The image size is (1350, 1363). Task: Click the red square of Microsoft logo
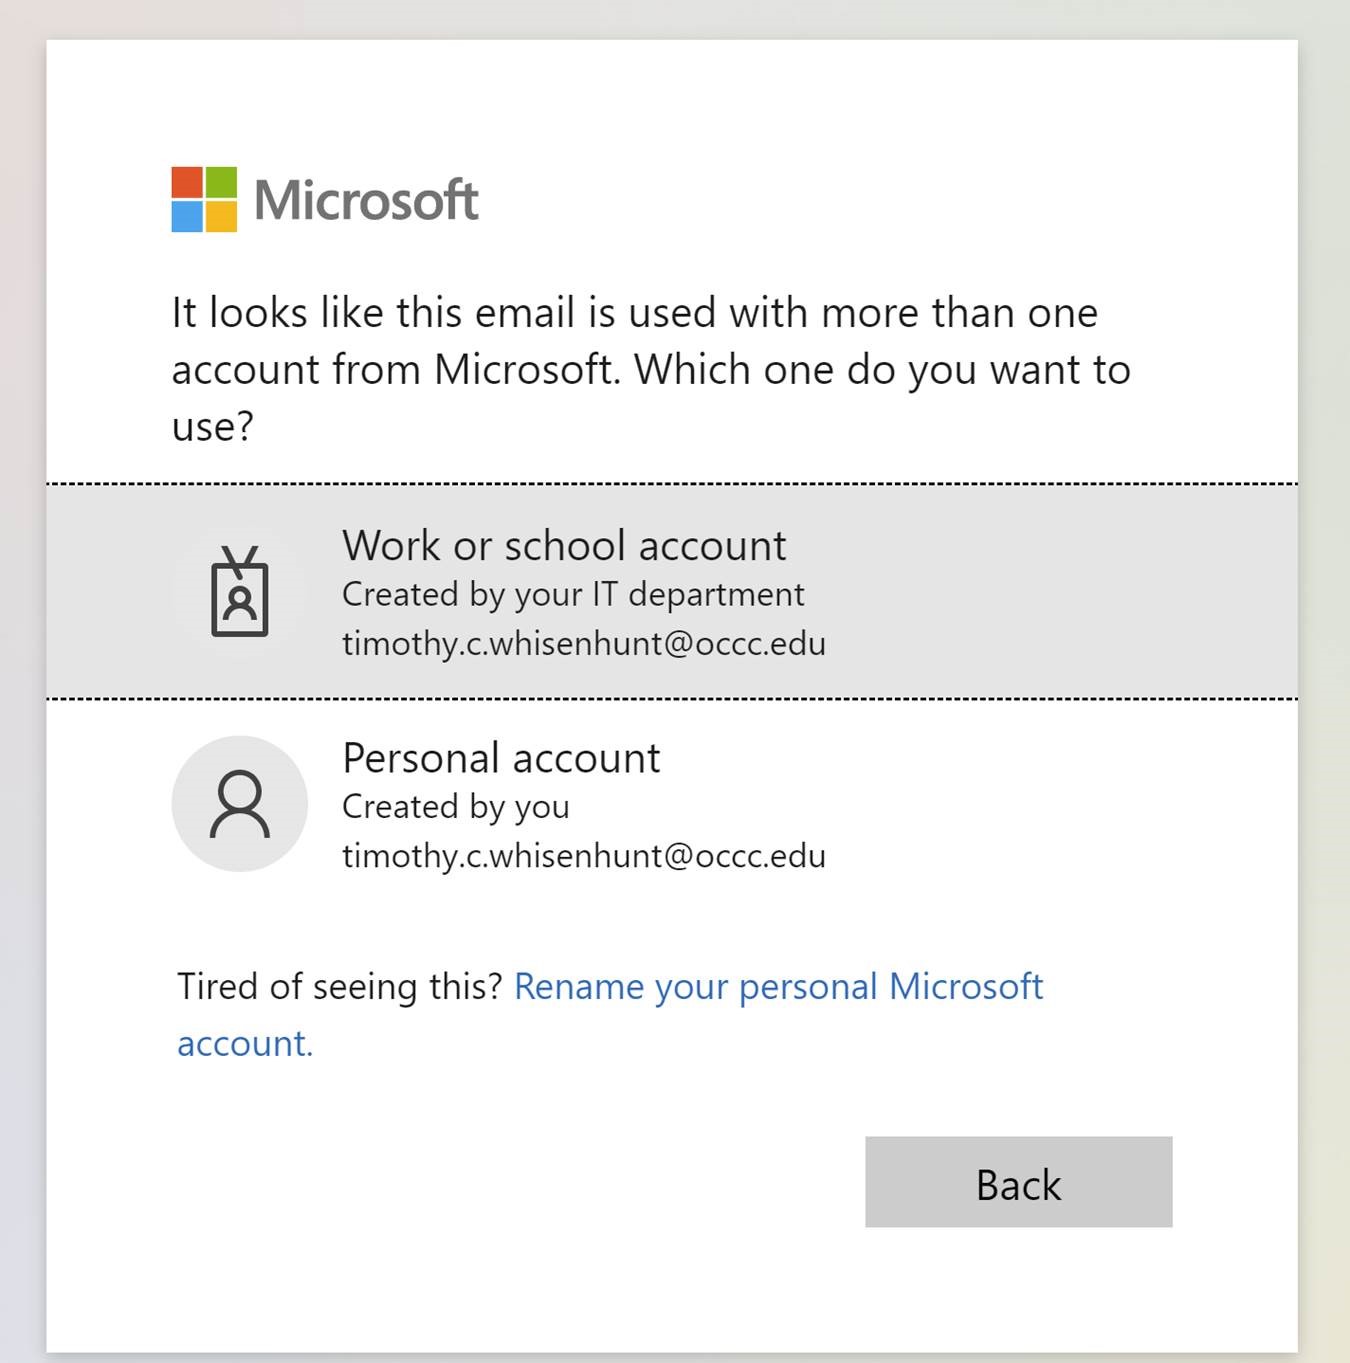(x=187, y=182)
